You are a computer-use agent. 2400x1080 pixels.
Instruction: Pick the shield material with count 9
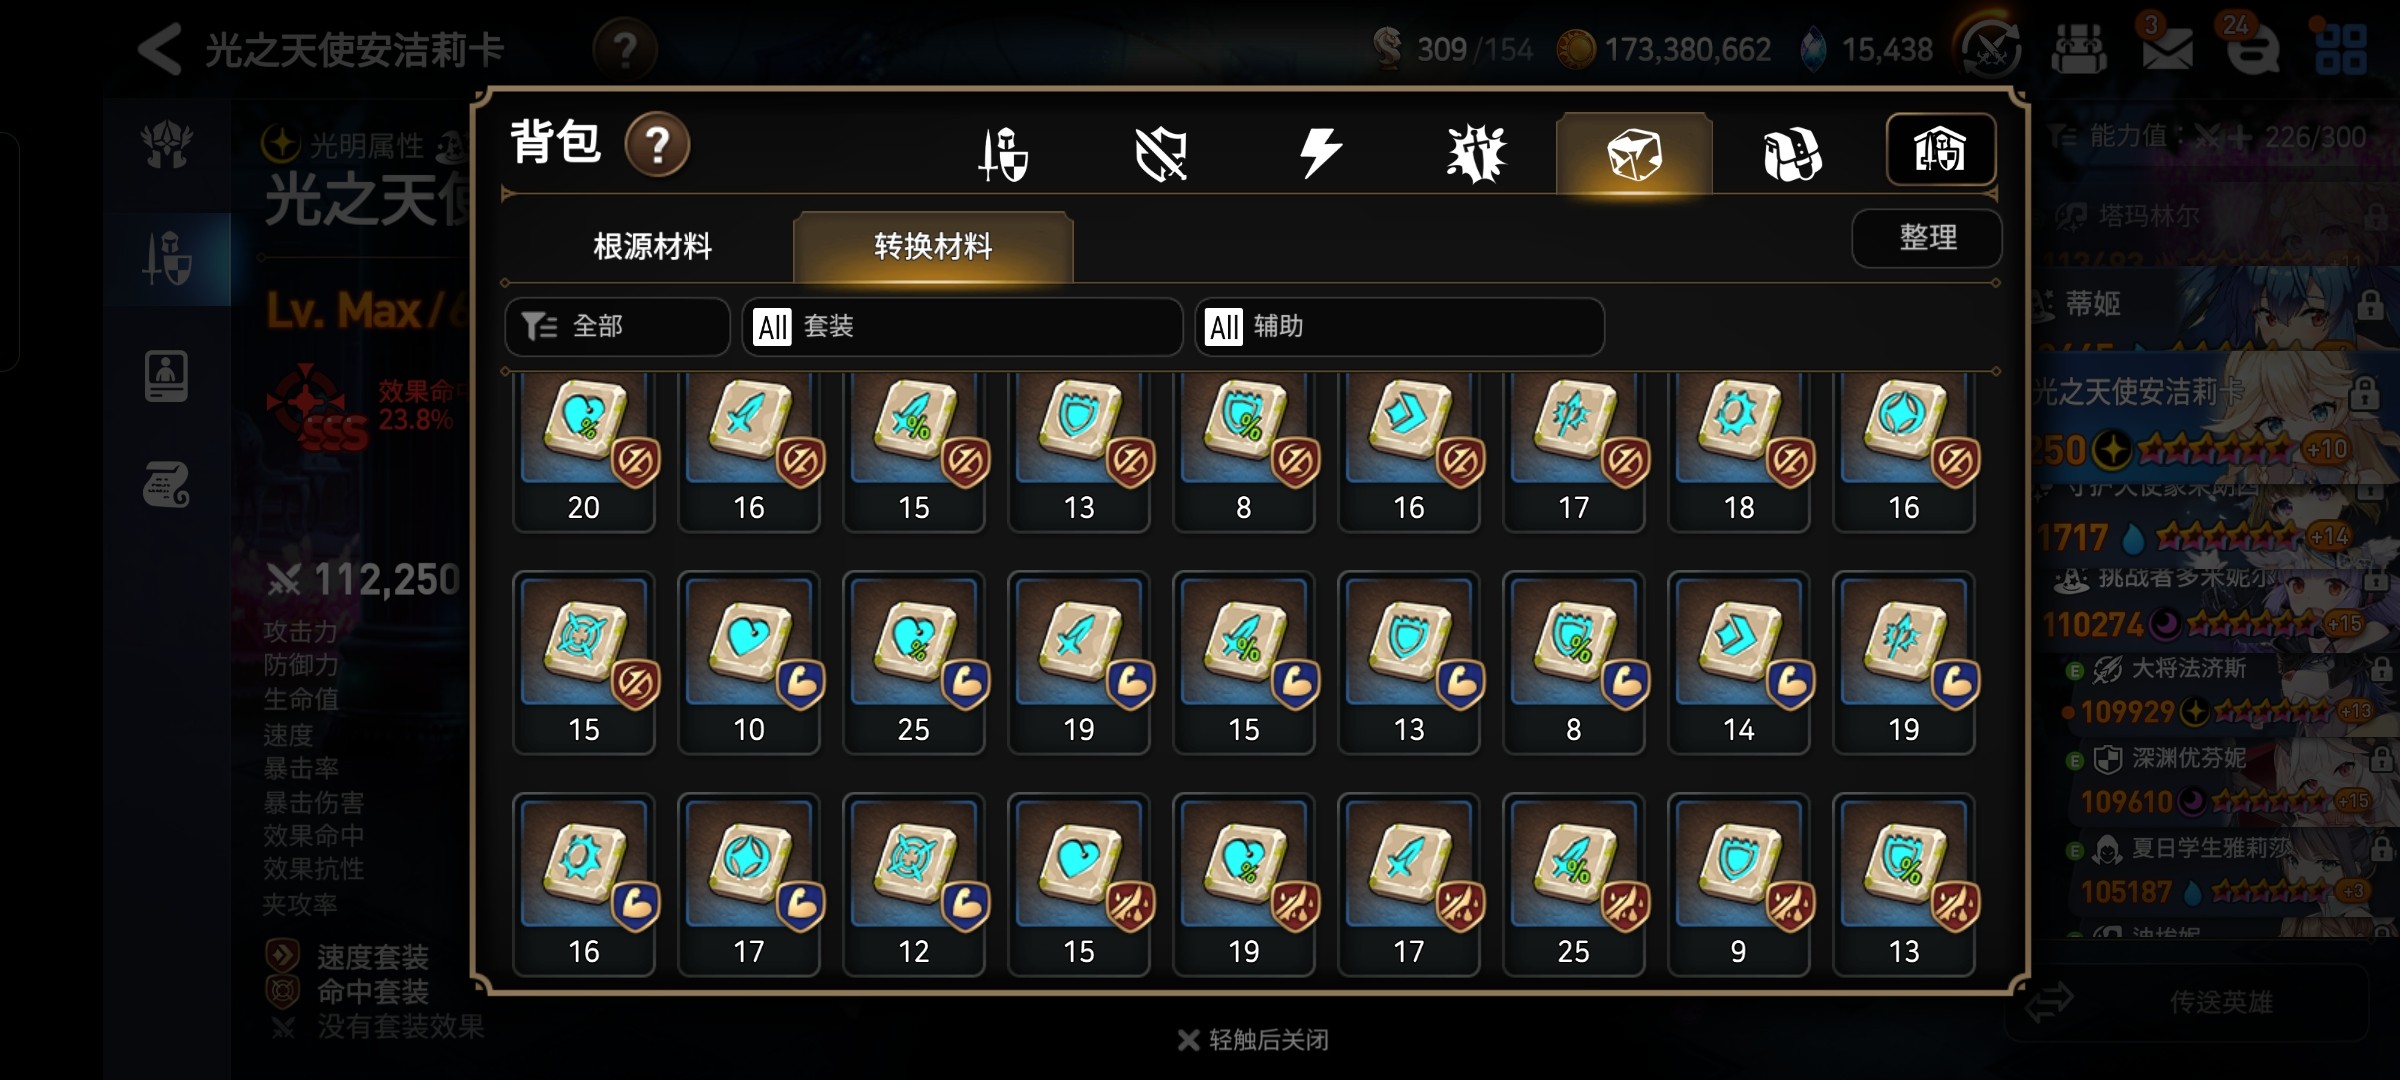pos(1739,885)
